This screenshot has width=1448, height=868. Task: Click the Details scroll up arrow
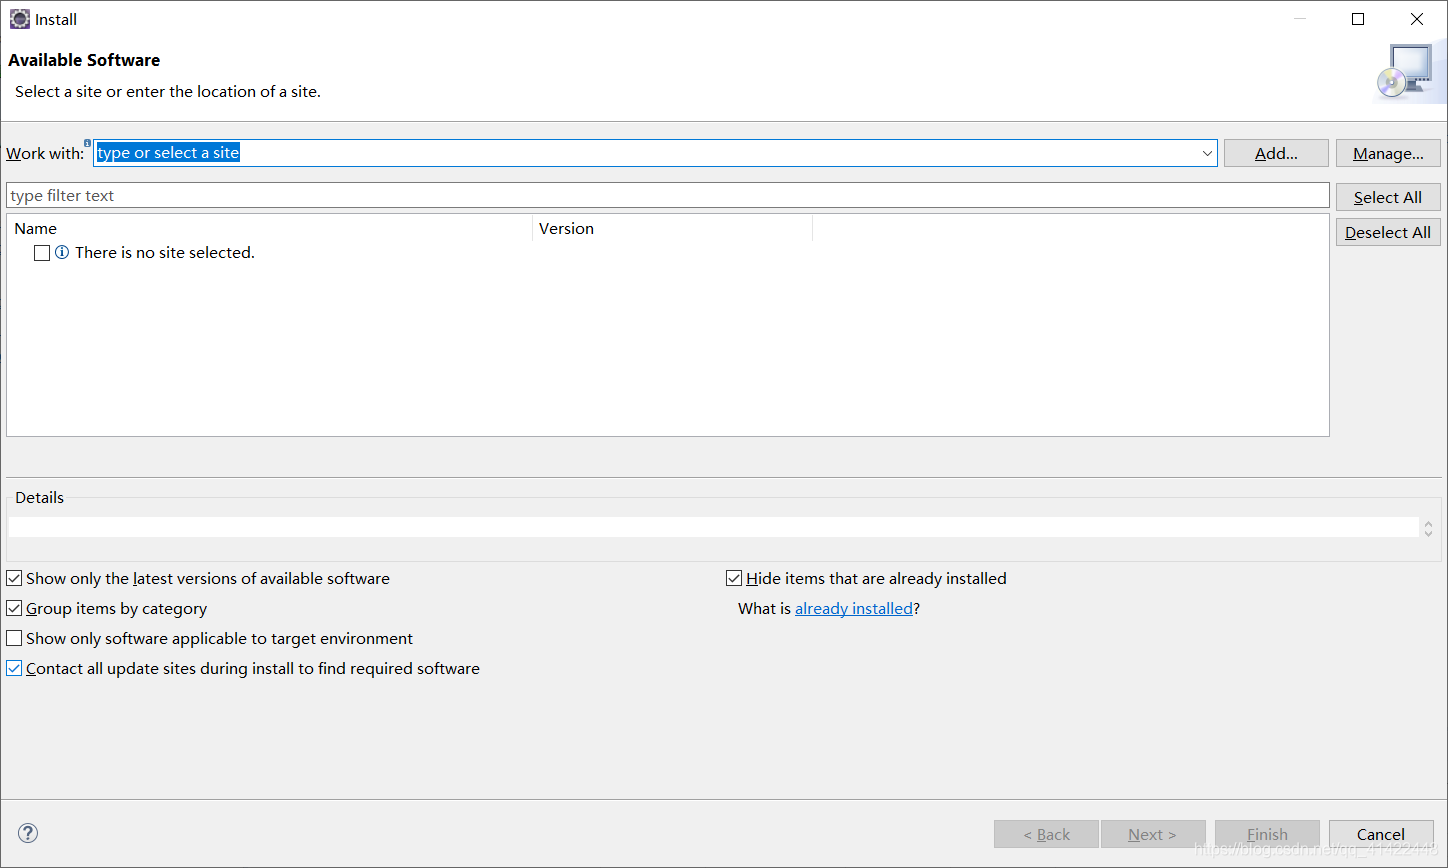[x=1428, y=523]
